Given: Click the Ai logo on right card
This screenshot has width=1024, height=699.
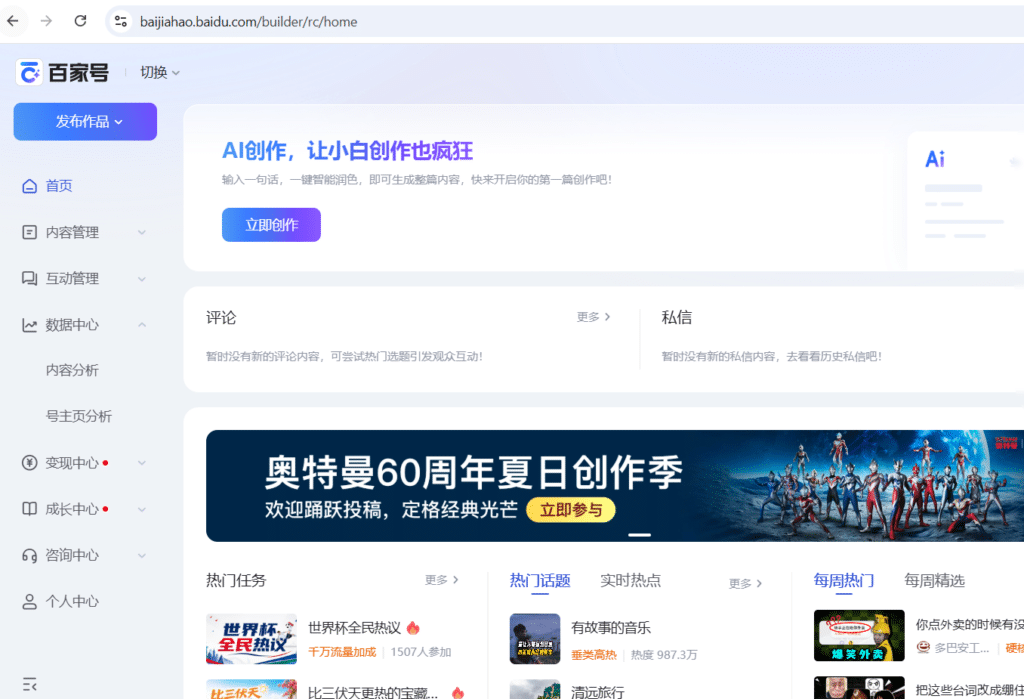Looking at the screenshot, I should coord(935,159).
